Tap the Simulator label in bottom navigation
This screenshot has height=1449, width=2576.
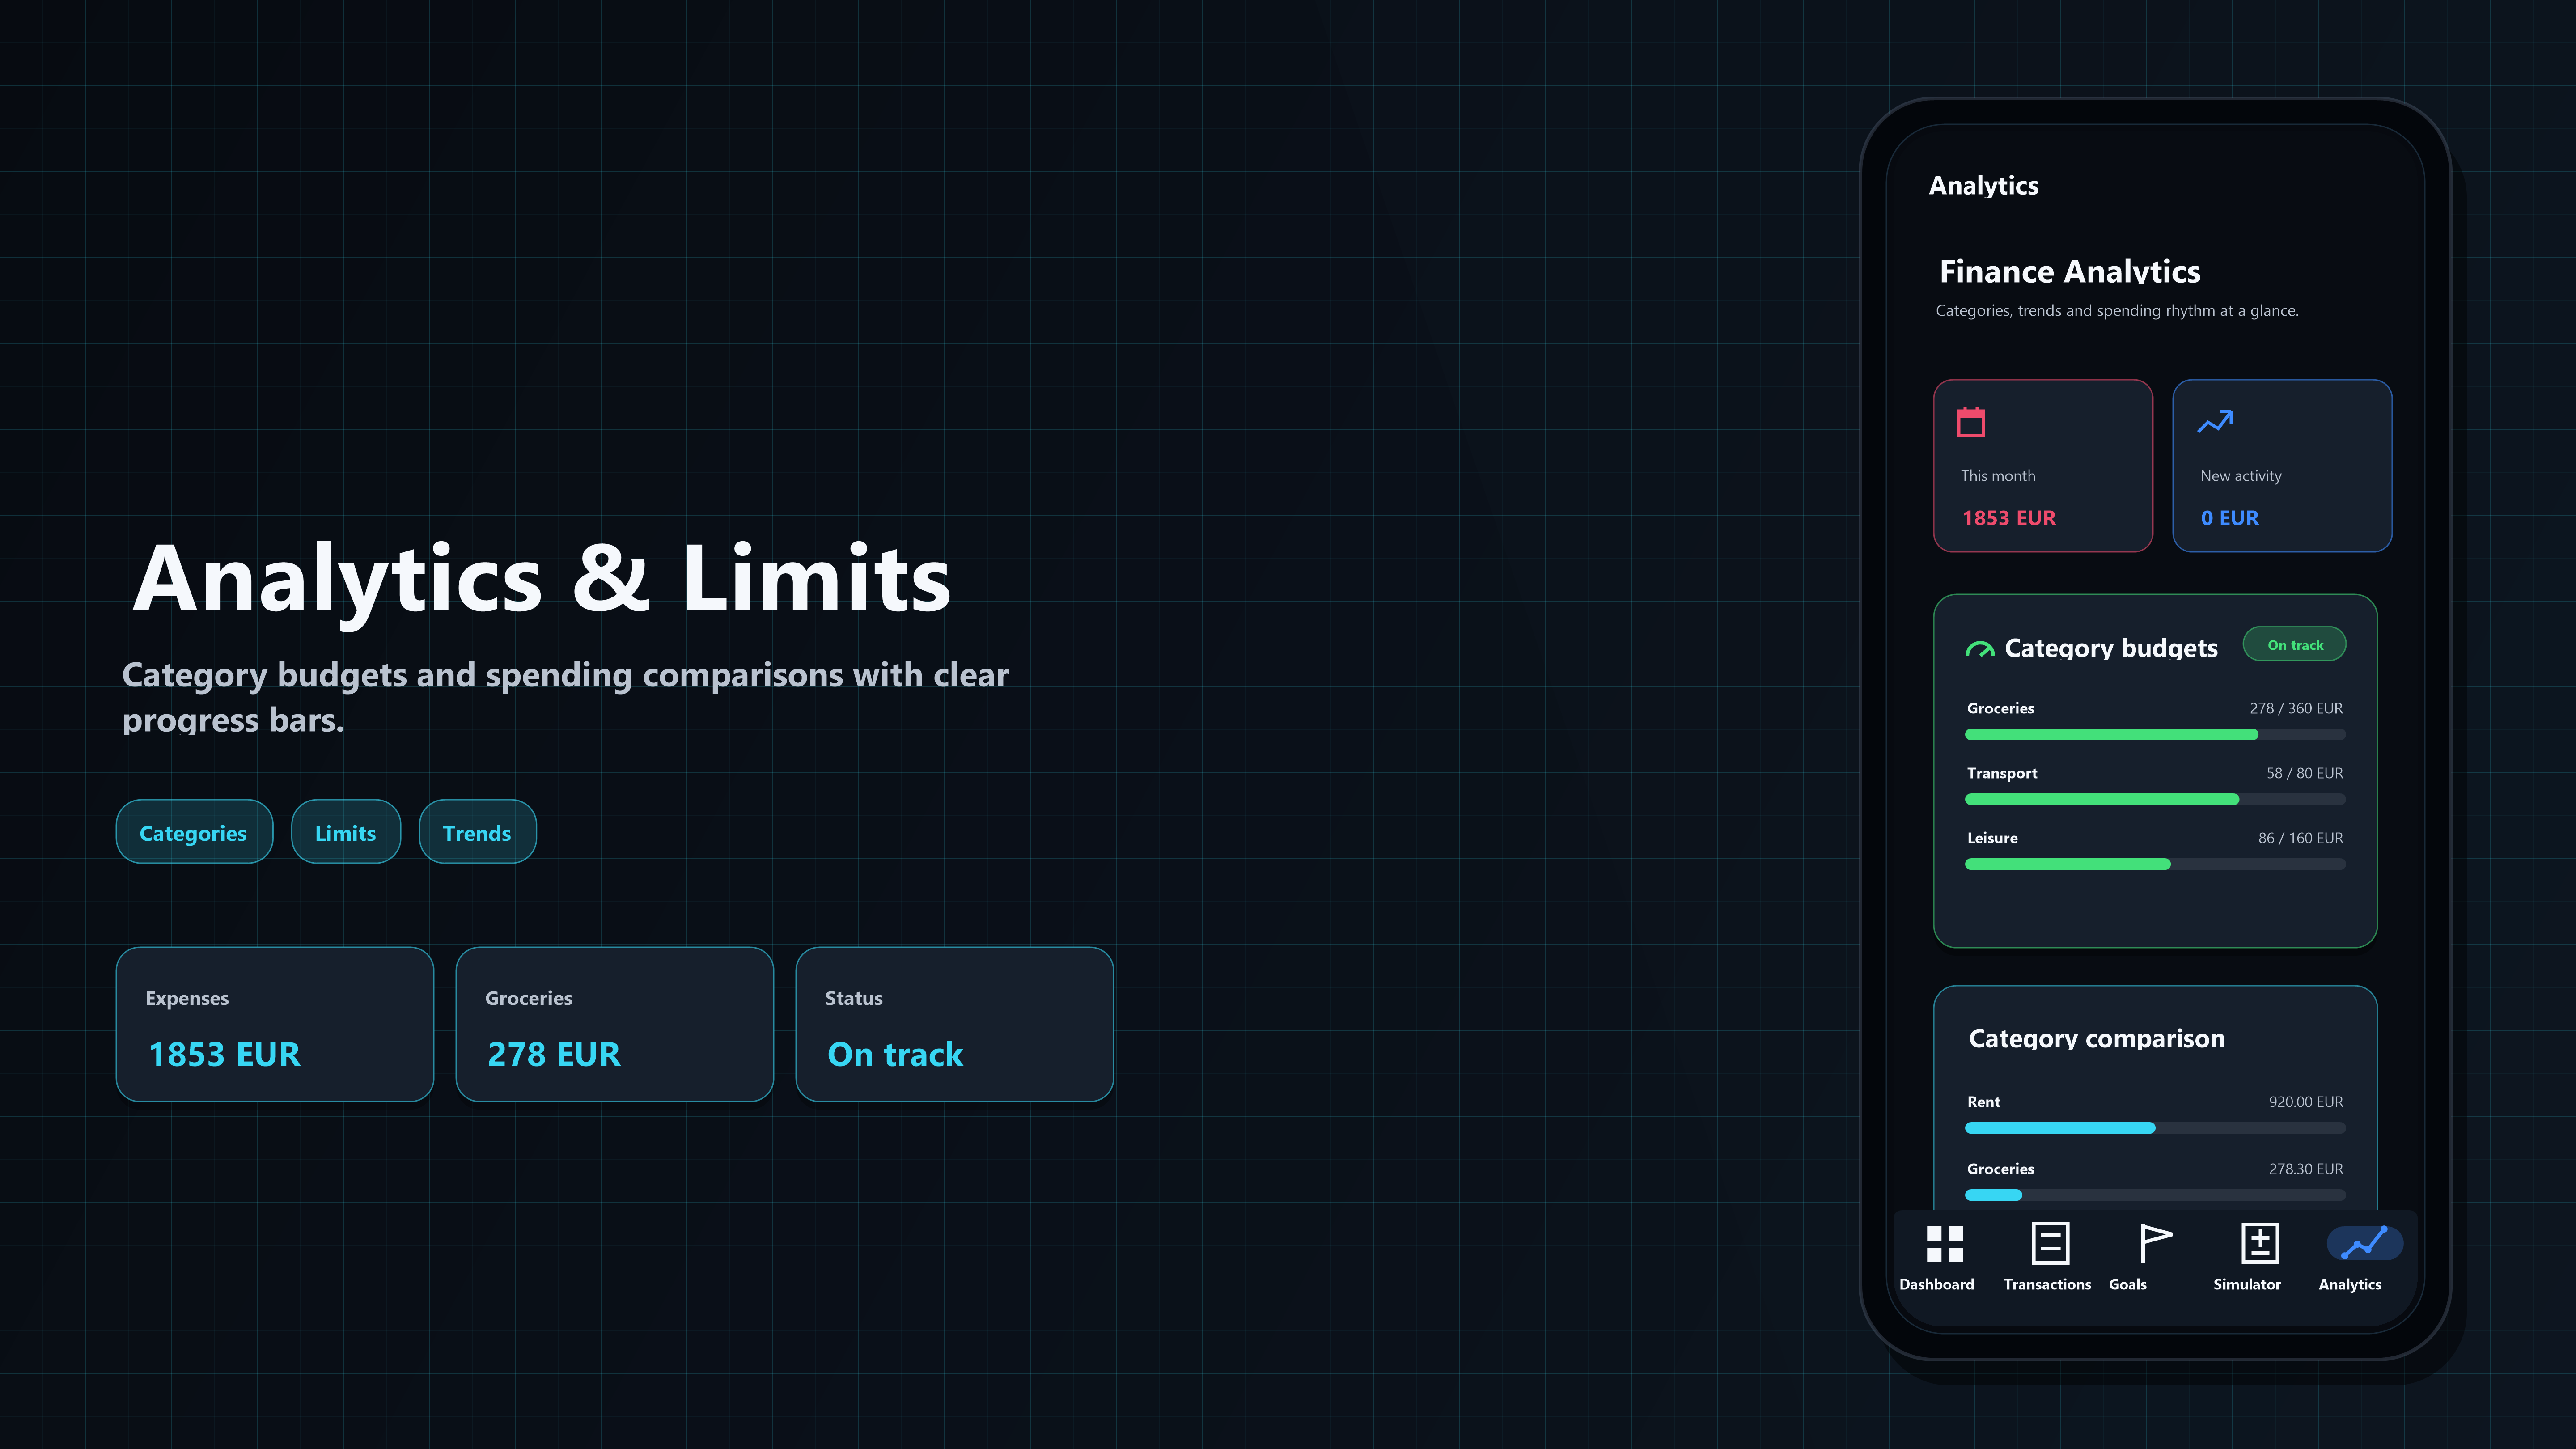[x=2247, y=1285]
